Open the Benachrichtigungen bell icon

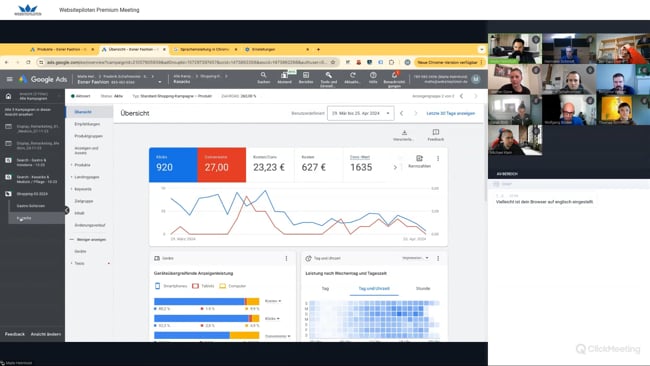pos(394,78)
